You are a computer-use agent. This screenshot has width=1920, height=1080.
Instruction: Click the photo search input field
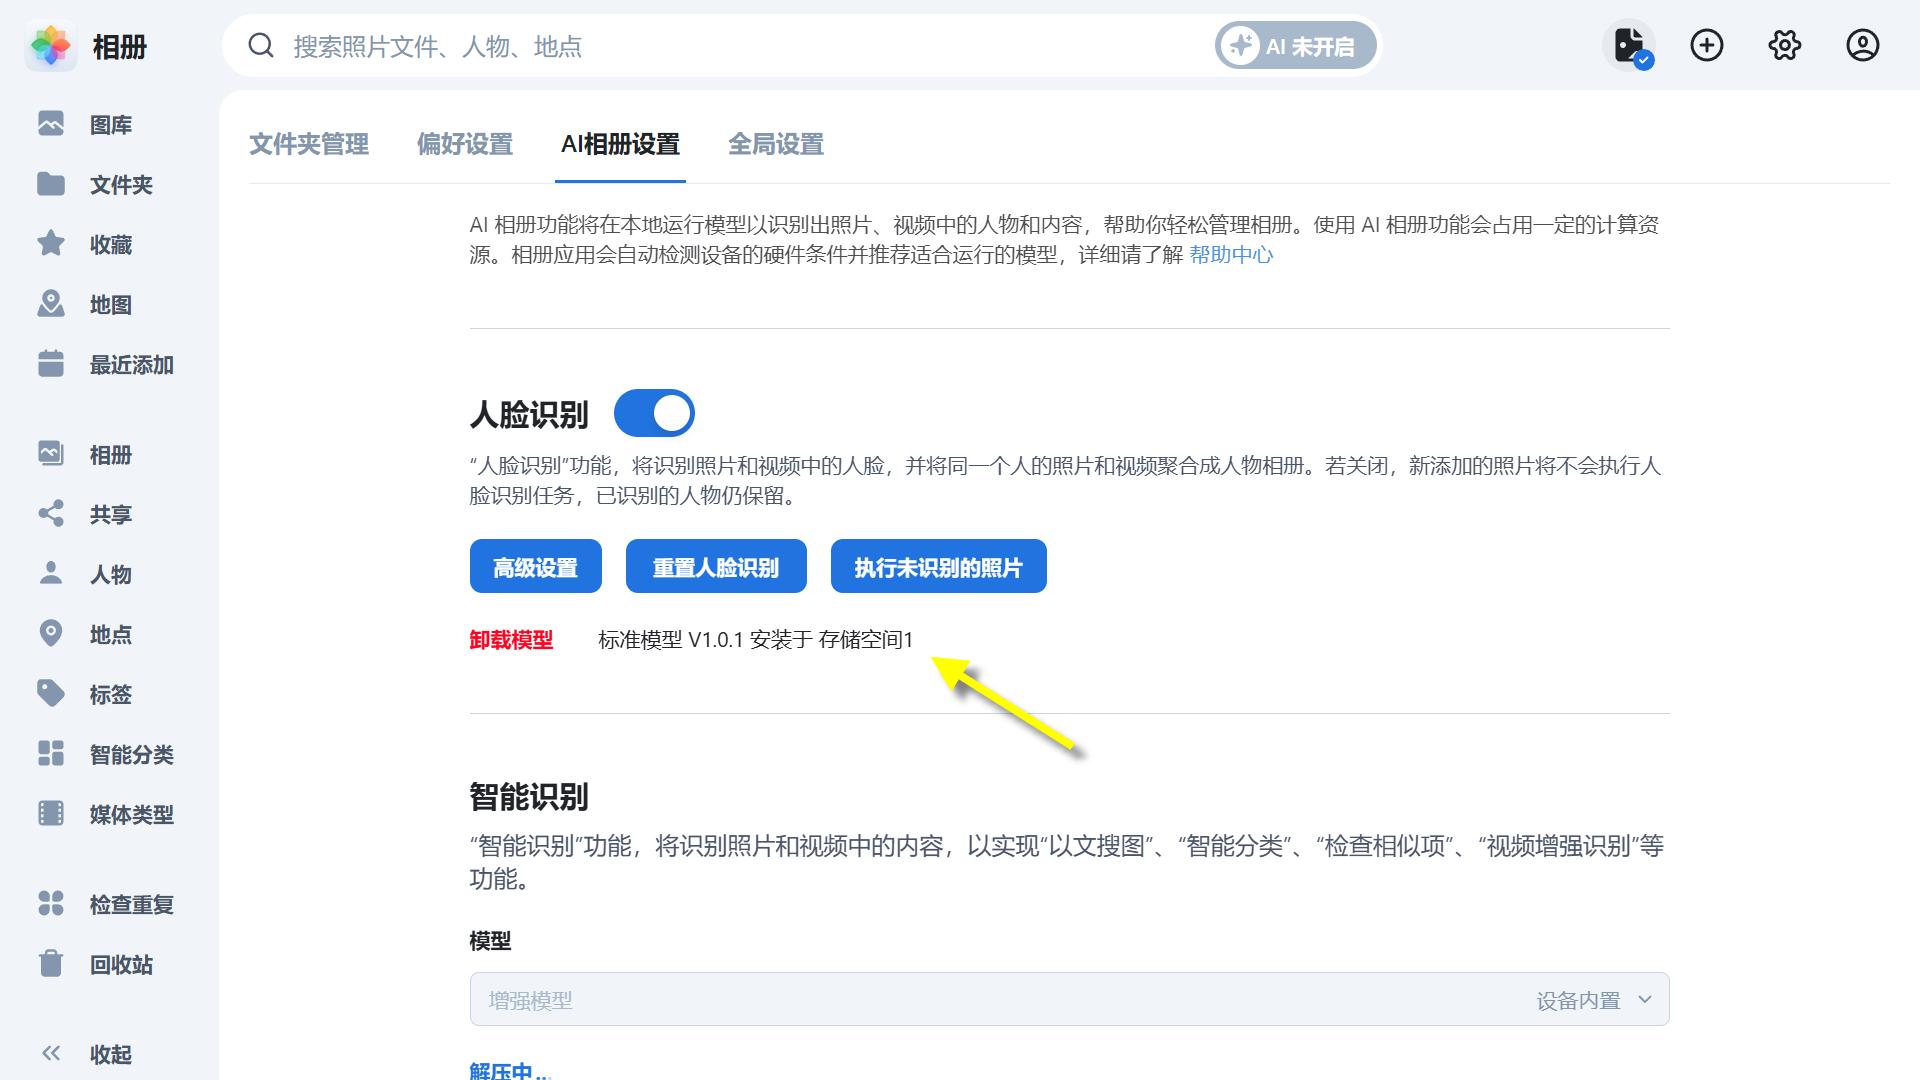700,46
